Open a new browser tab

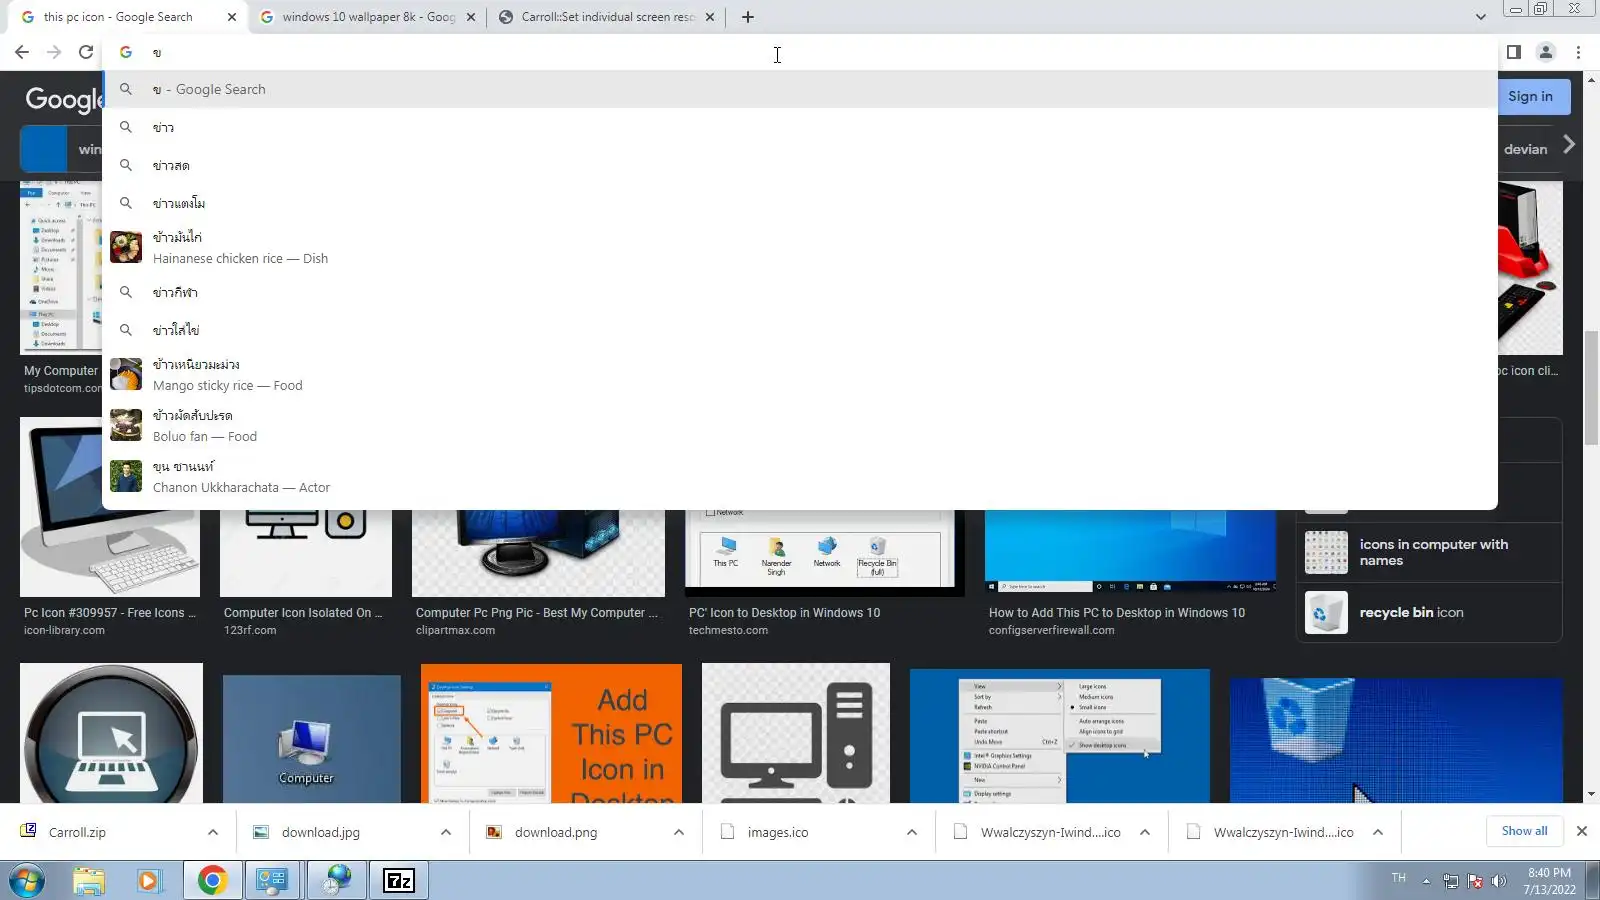[x=748, y=17]
